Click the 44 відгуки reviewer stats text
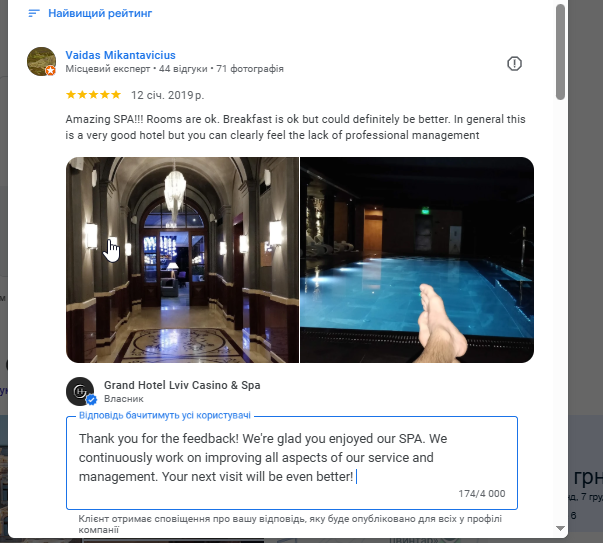The height and width of the screenshot is (543, 603). (x=183, y=69)
